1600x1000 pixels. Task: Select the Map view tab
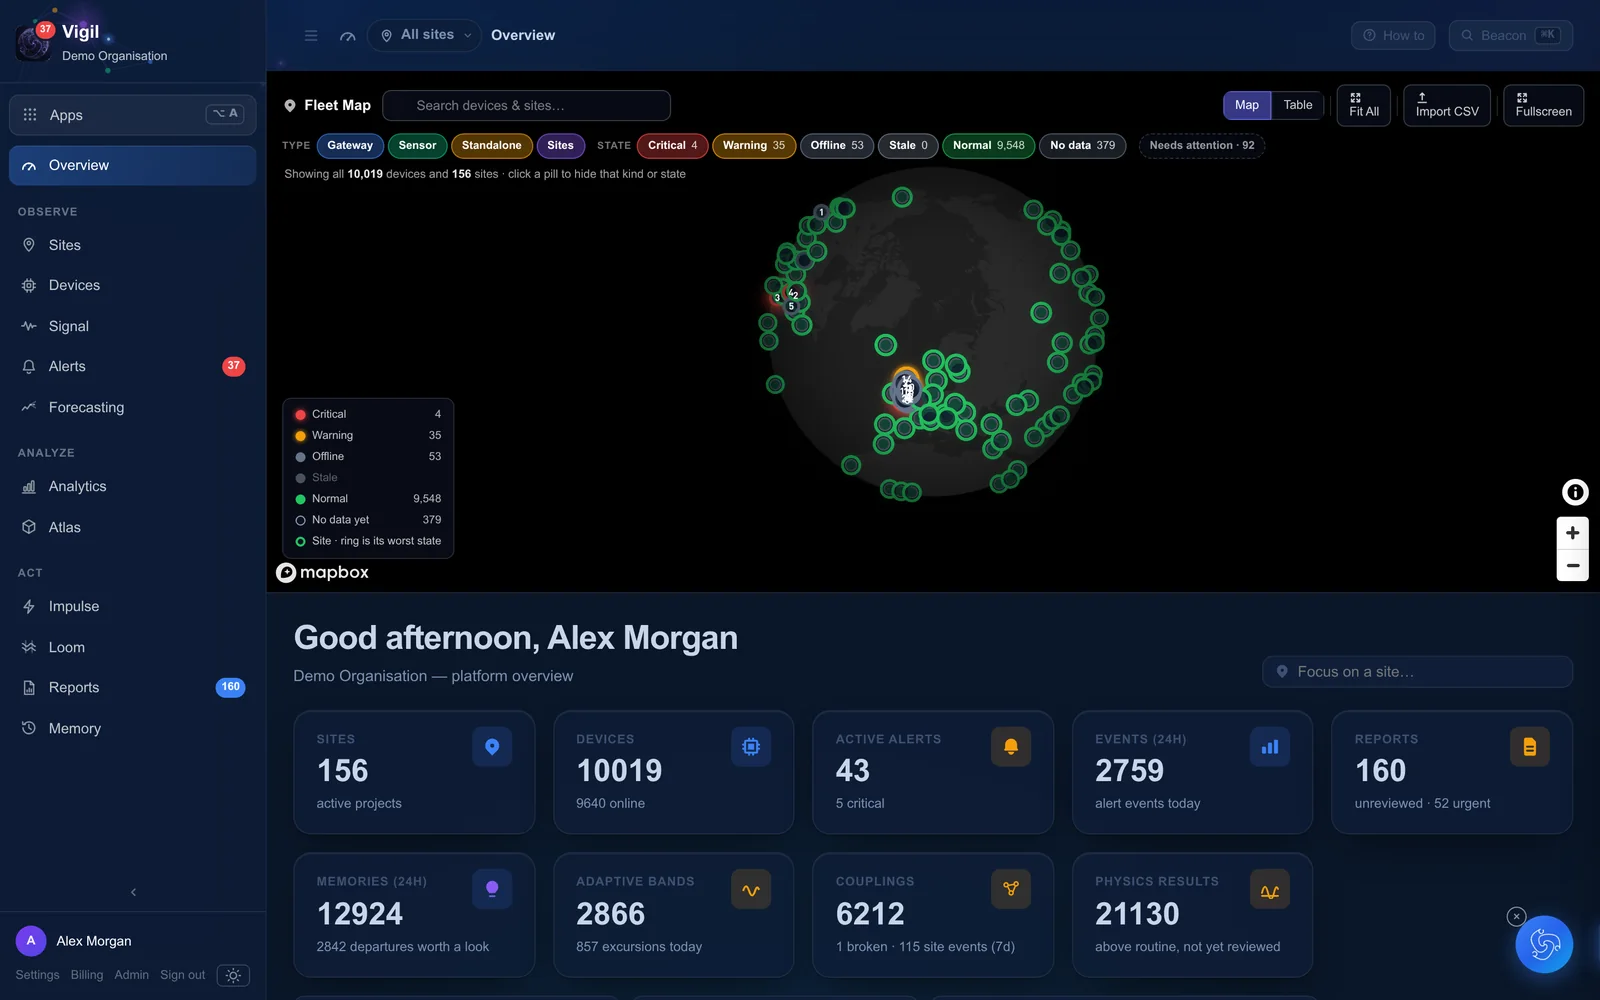(x=1247, y=105)
